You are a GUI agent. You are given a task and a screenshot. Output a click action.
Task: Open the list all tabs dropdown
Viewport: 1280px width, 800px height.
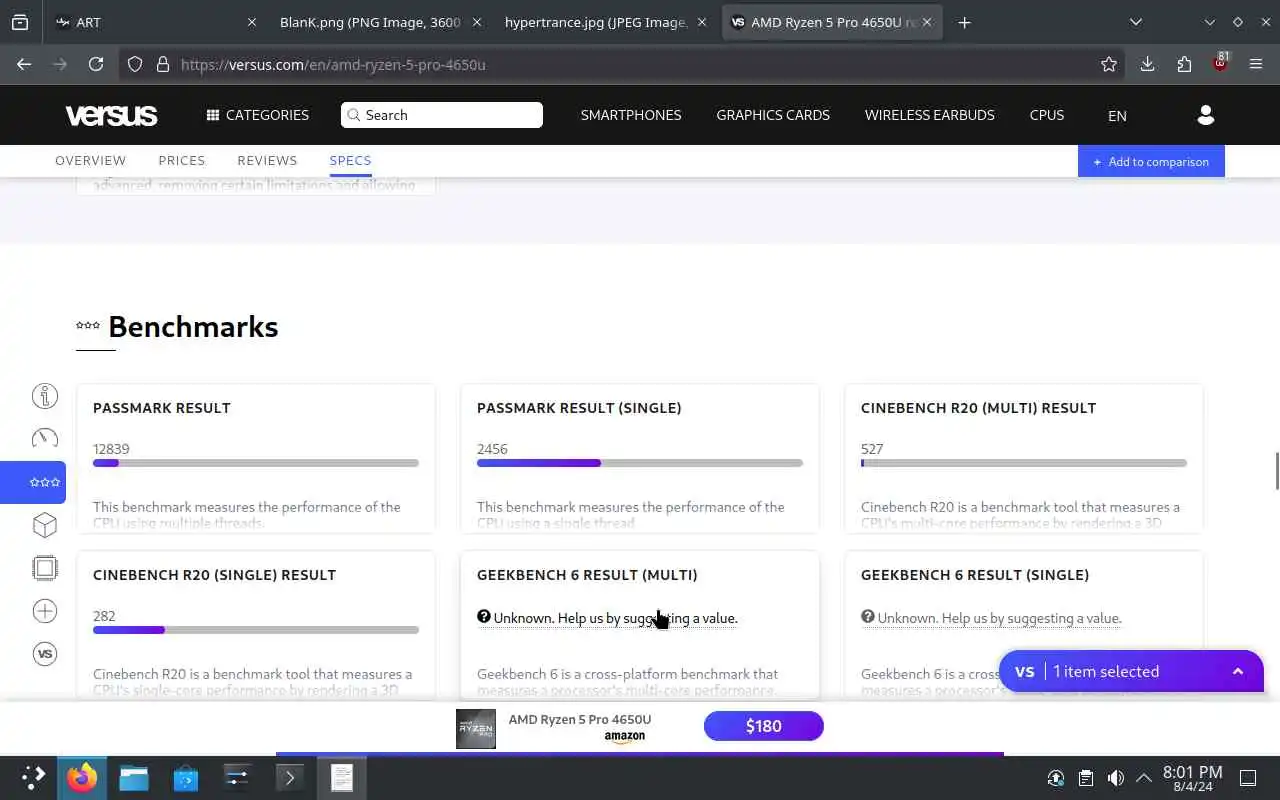point(1135,22)
